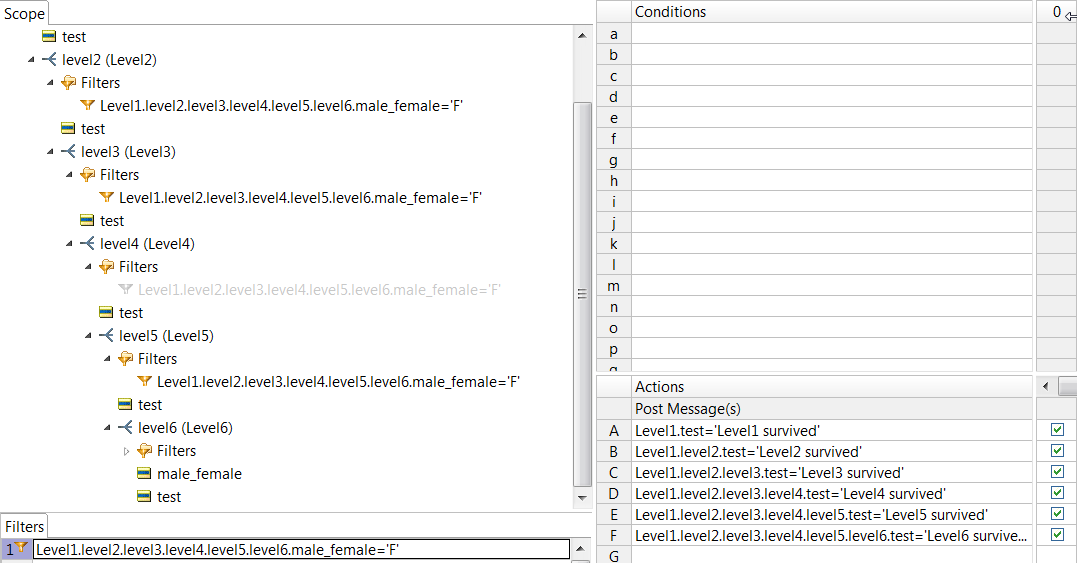
Task: Click the Post Message(s) header row
Action: coord(830,409)
